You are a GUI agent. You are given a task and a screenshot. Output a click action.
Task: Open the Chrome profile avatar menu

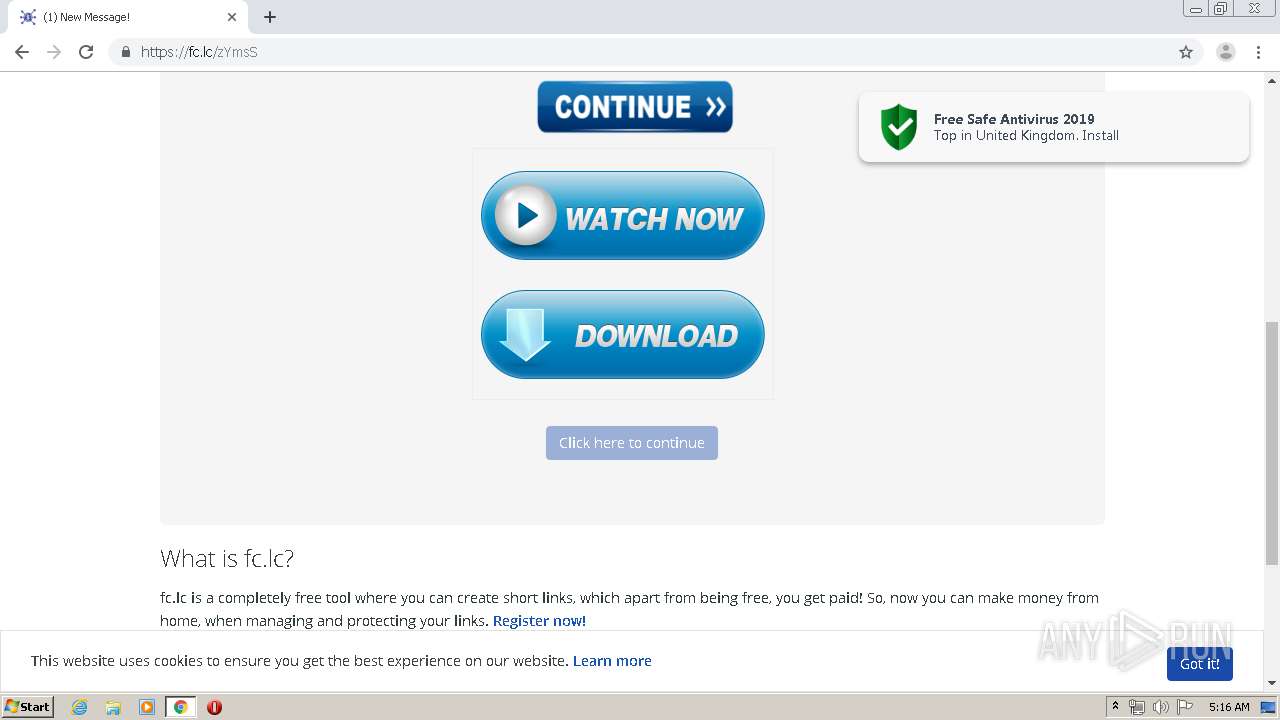coord(1225,52)
